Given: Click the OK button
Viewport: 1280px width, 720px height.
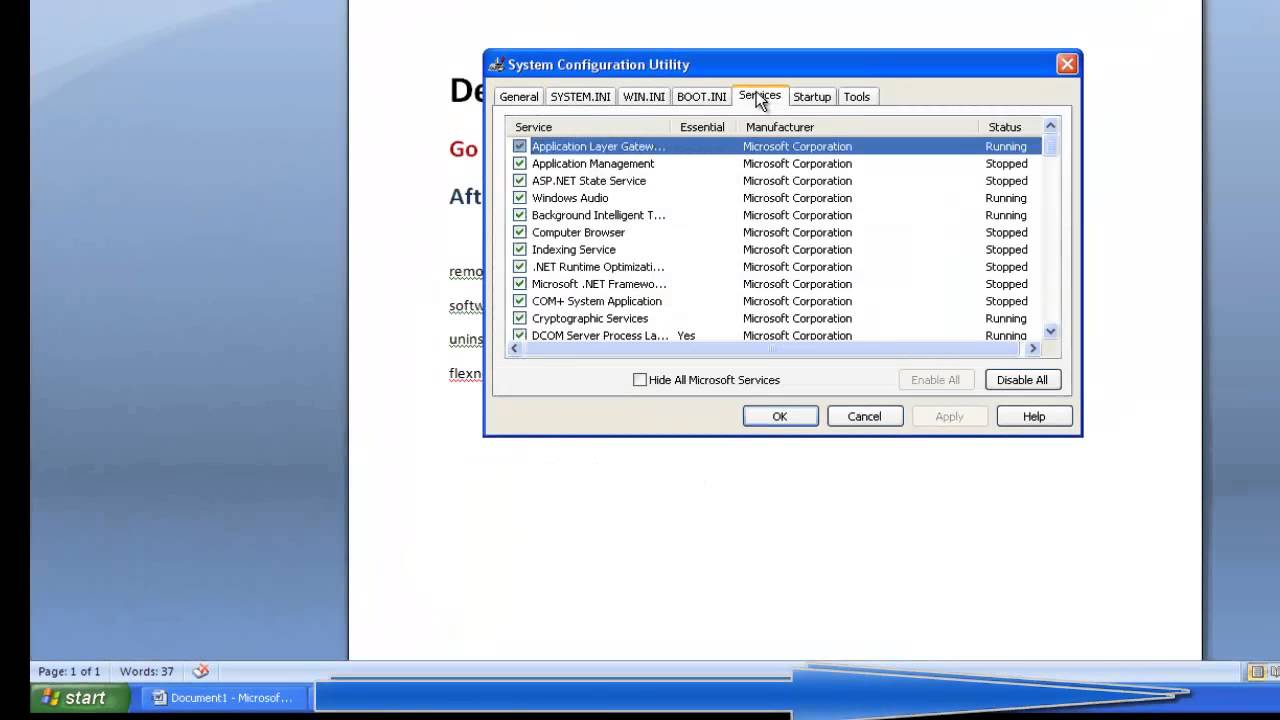Looking at the screenshot, I should [780, 416].
